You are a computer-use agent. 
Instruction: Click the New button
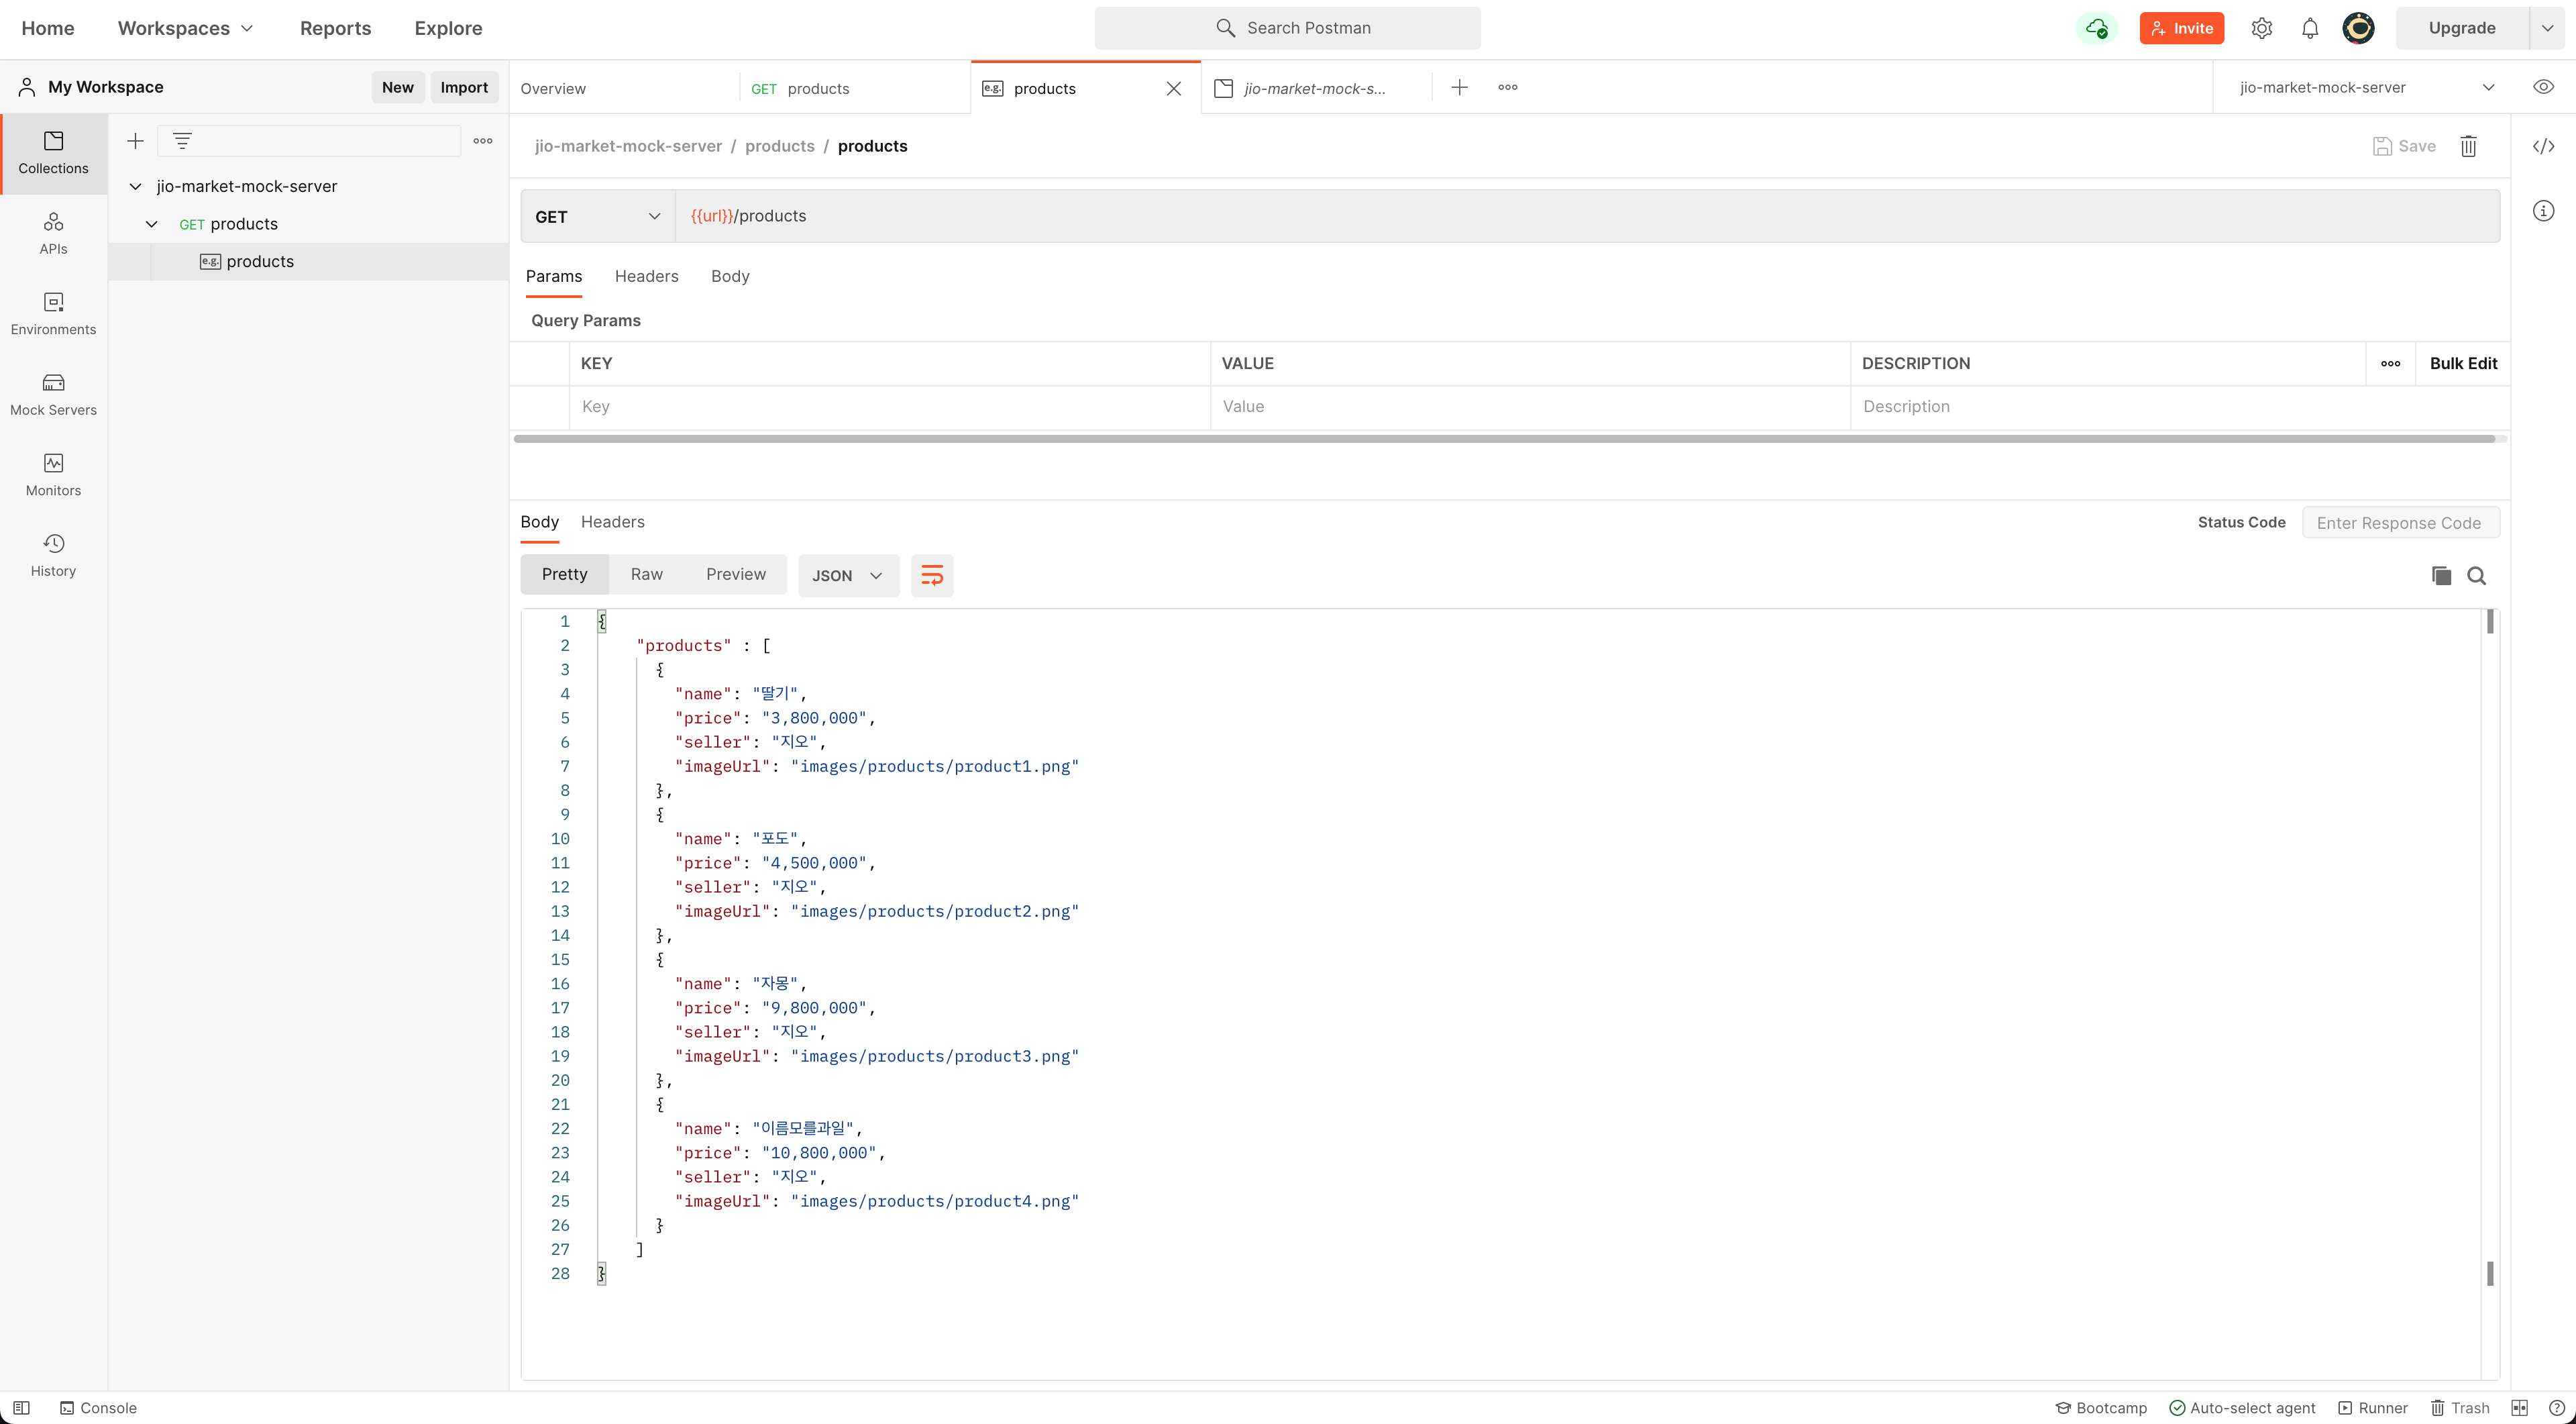tap(397, 87)
